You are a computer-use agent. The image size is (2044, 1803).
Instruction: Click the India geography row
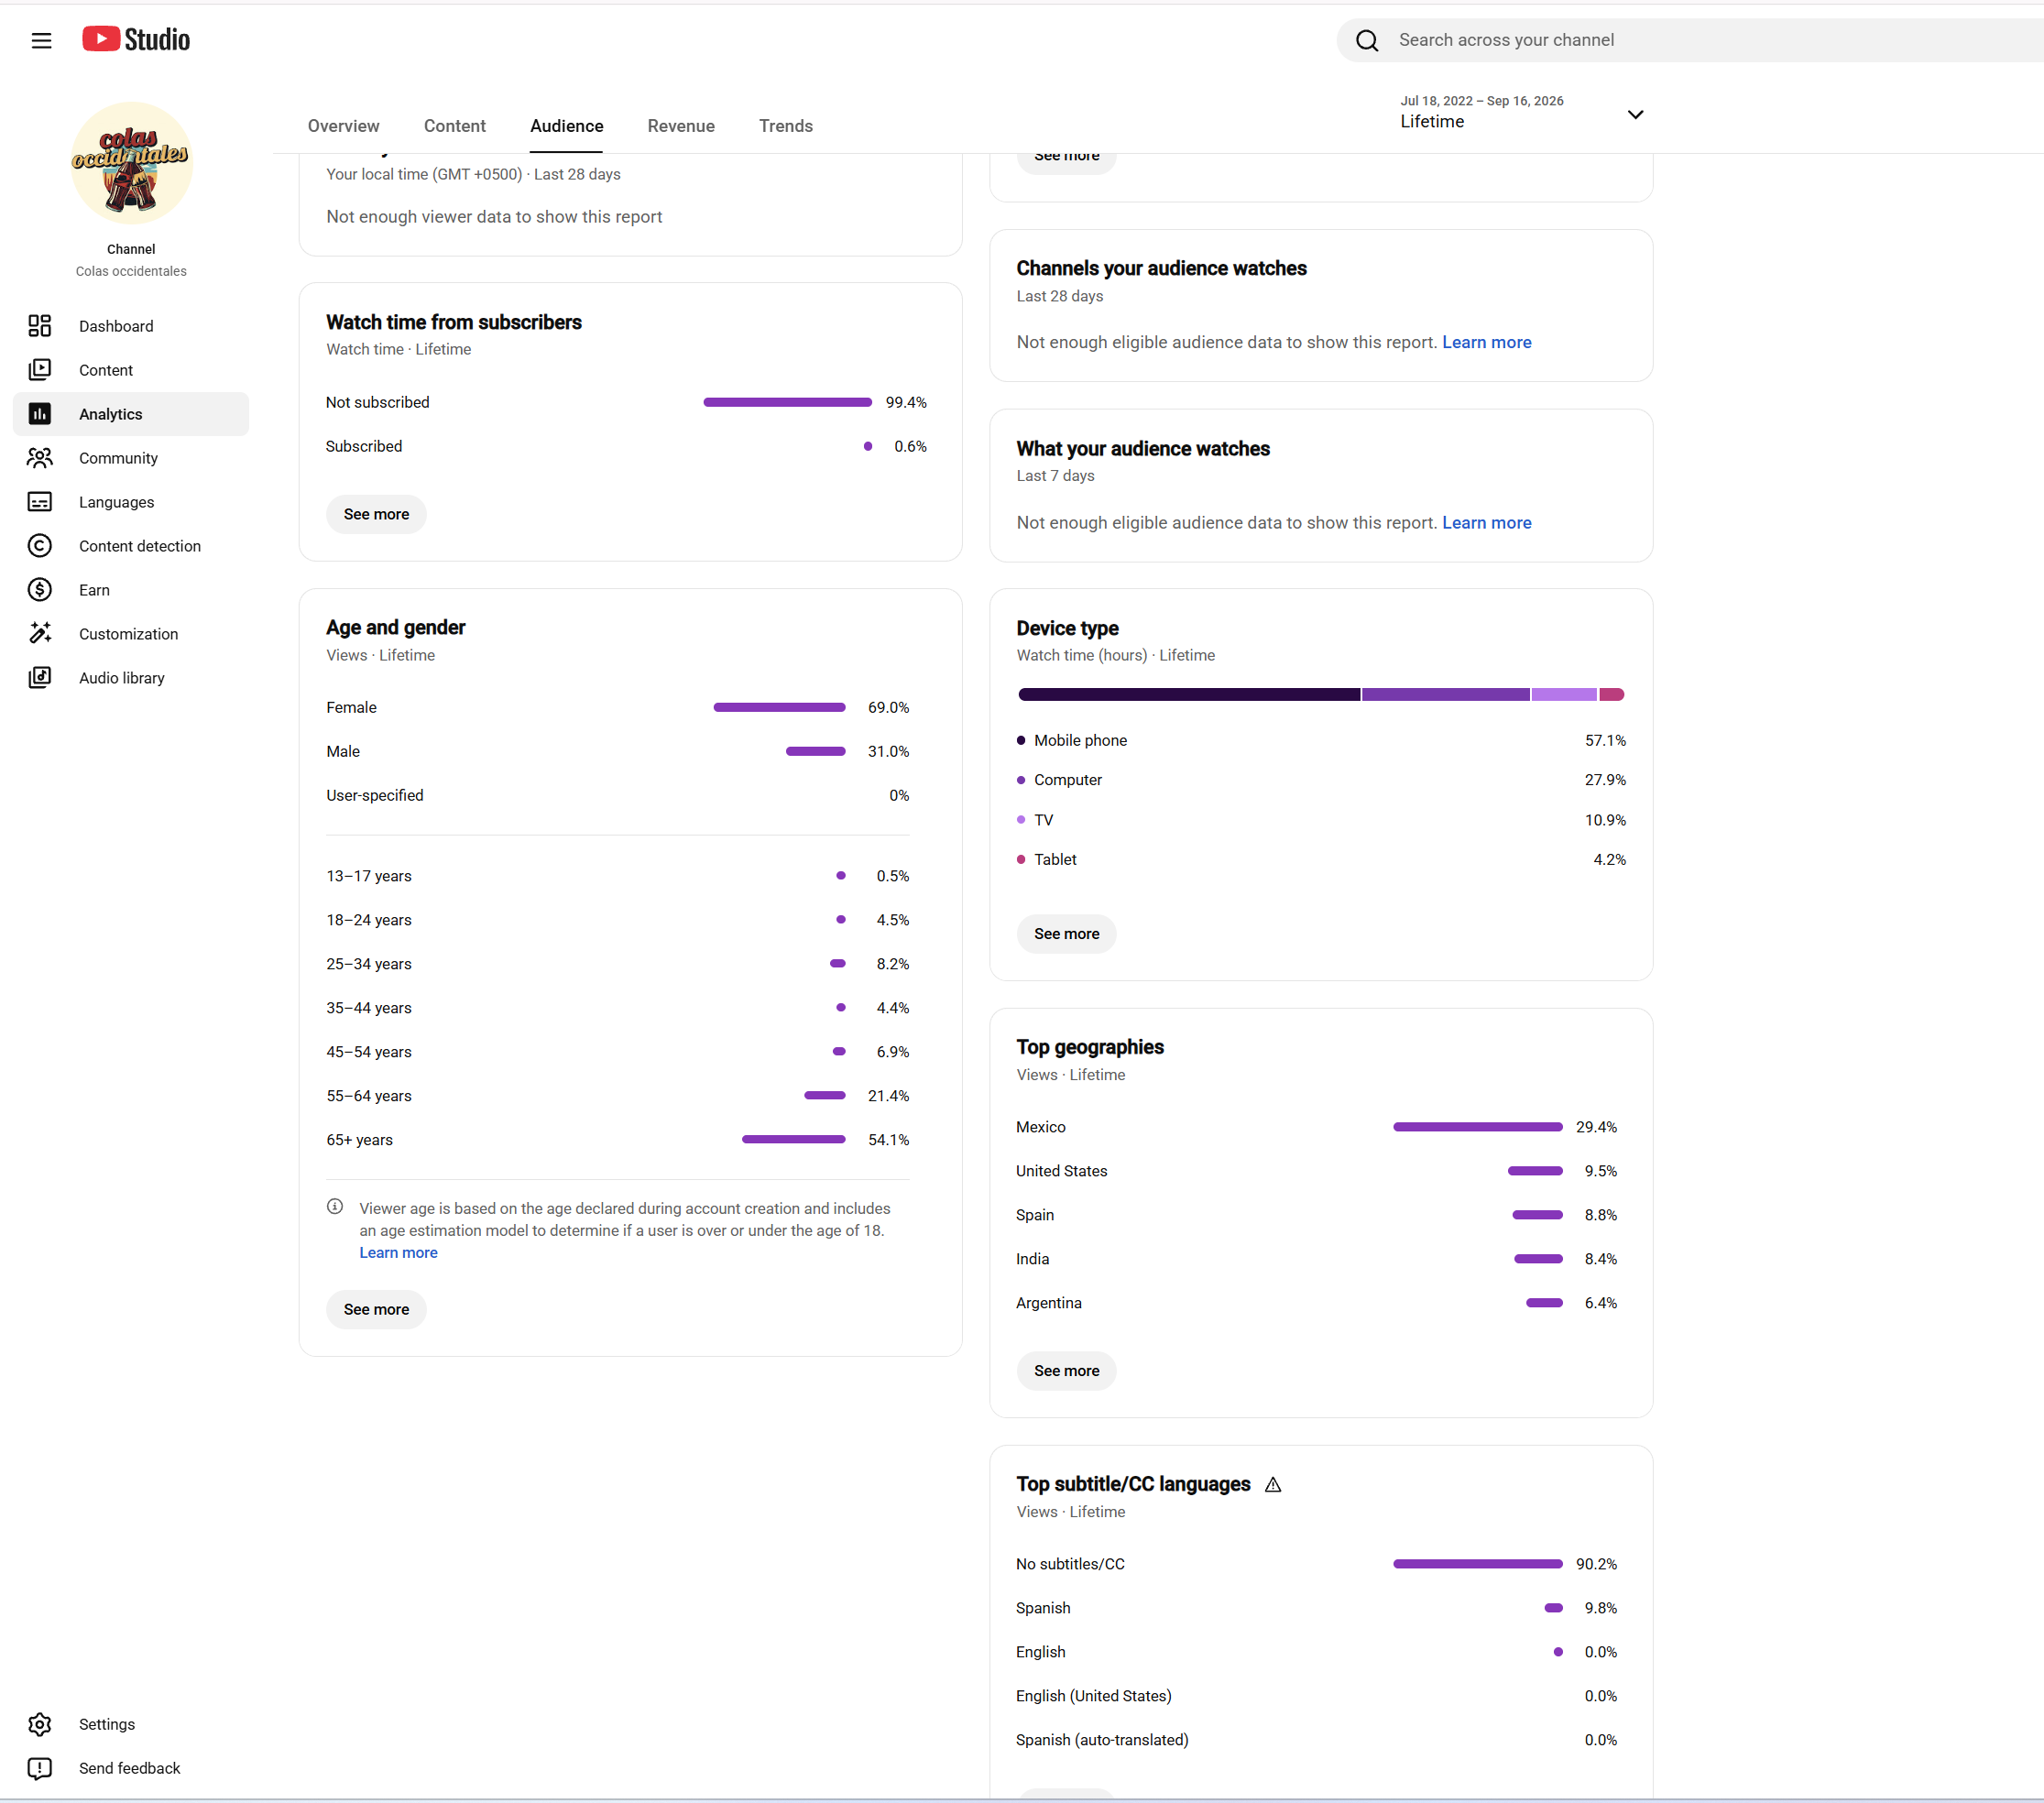tap(1316, 1258)
